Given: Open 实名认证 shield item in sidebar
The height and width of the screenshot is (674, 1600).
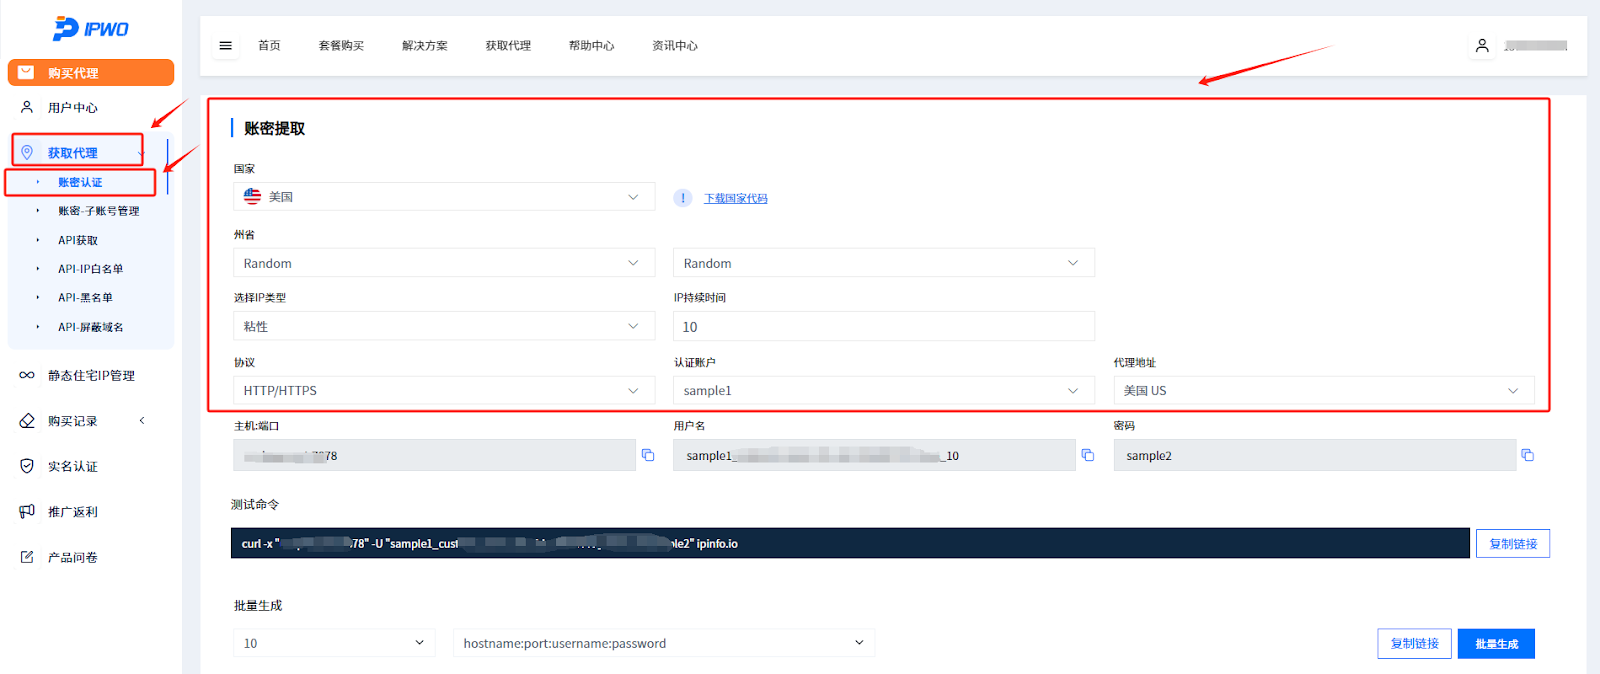Looking at the screenshot, I should [x=72, y=467].
